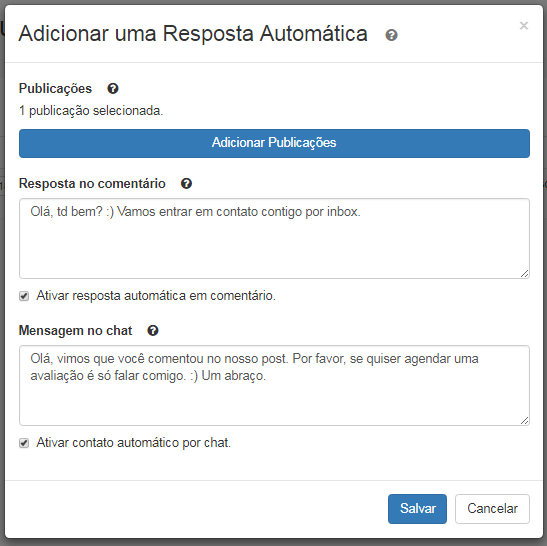Screen dimensions: 547x546
Task: Open the help icon next to Publicações
Action: point(113,89)
